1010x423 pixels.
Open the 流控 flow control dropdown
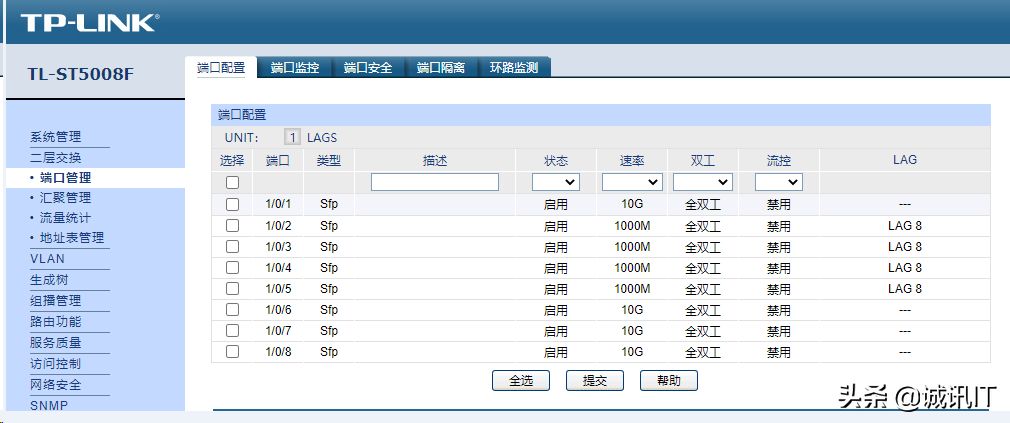point(778,182)
